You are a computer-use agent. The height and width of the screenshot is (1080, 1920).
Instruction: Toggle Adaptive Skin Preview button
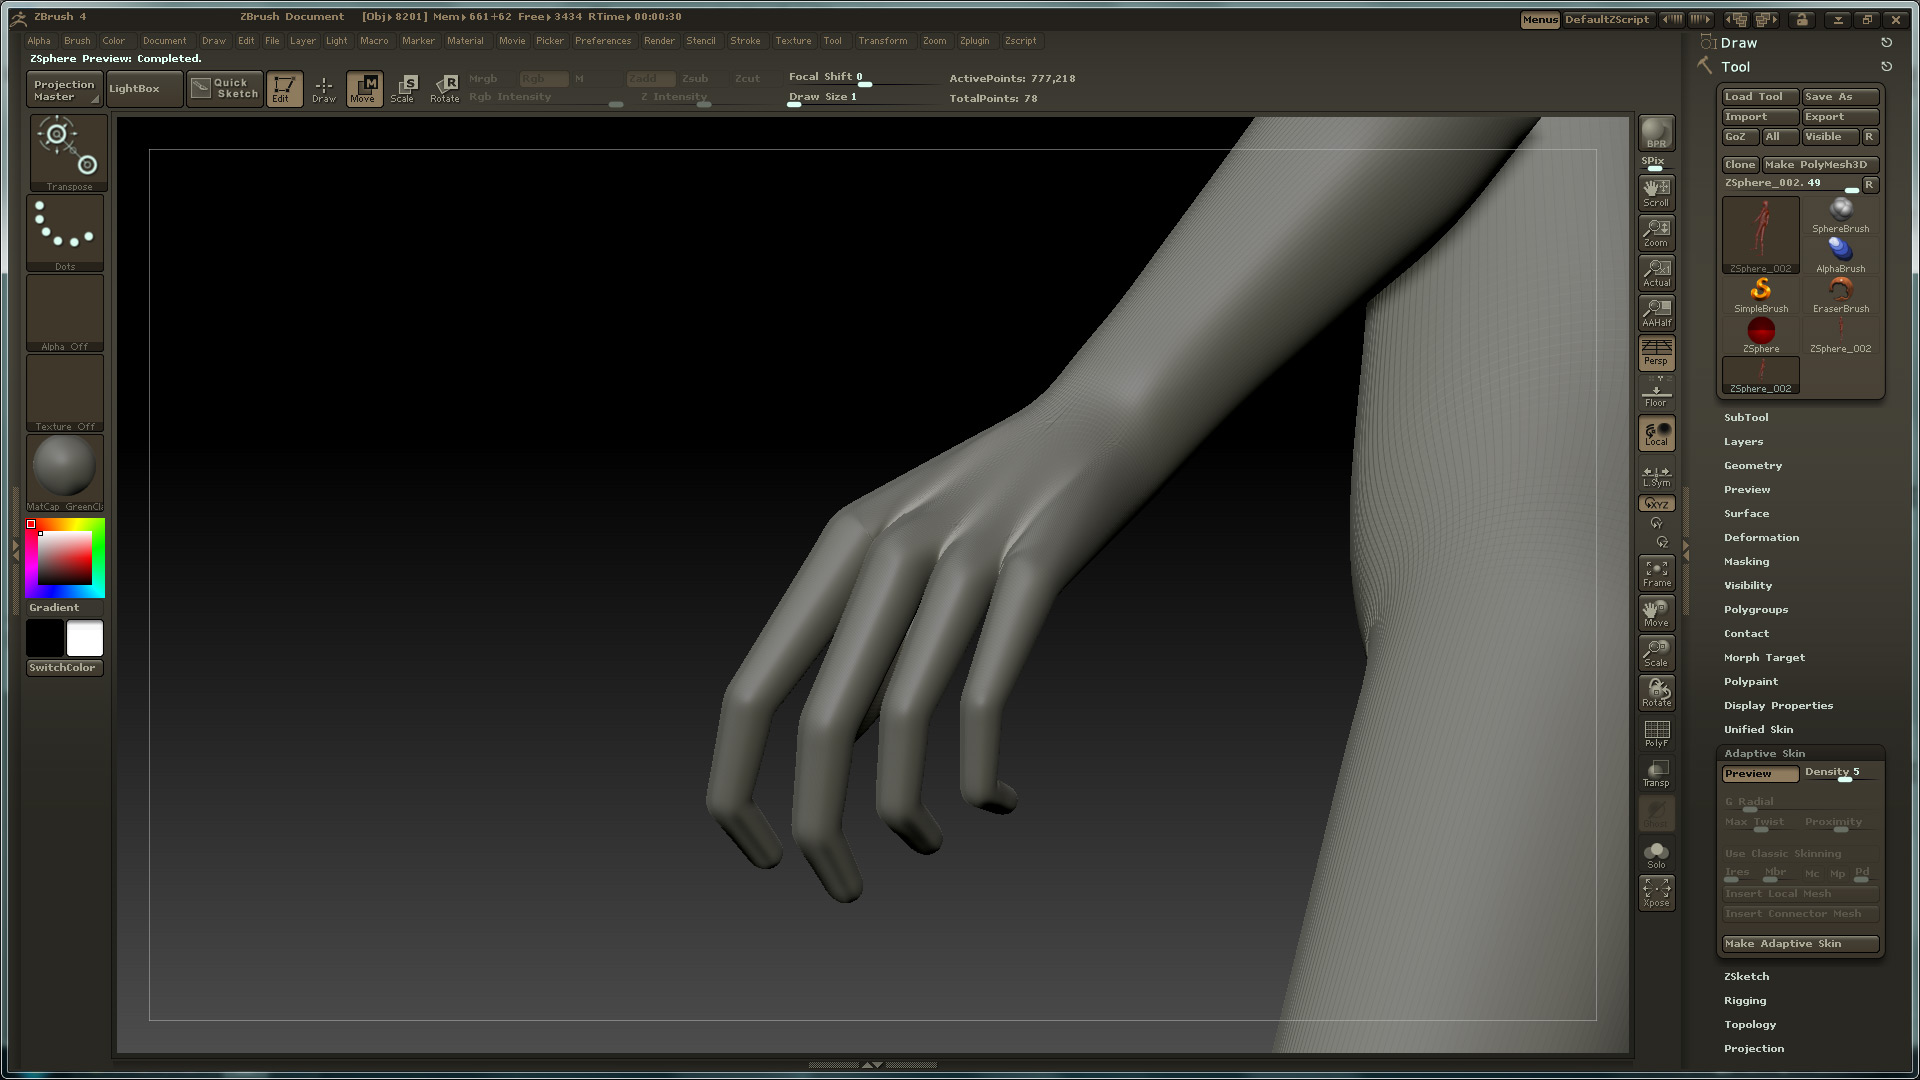(1758, 774)
